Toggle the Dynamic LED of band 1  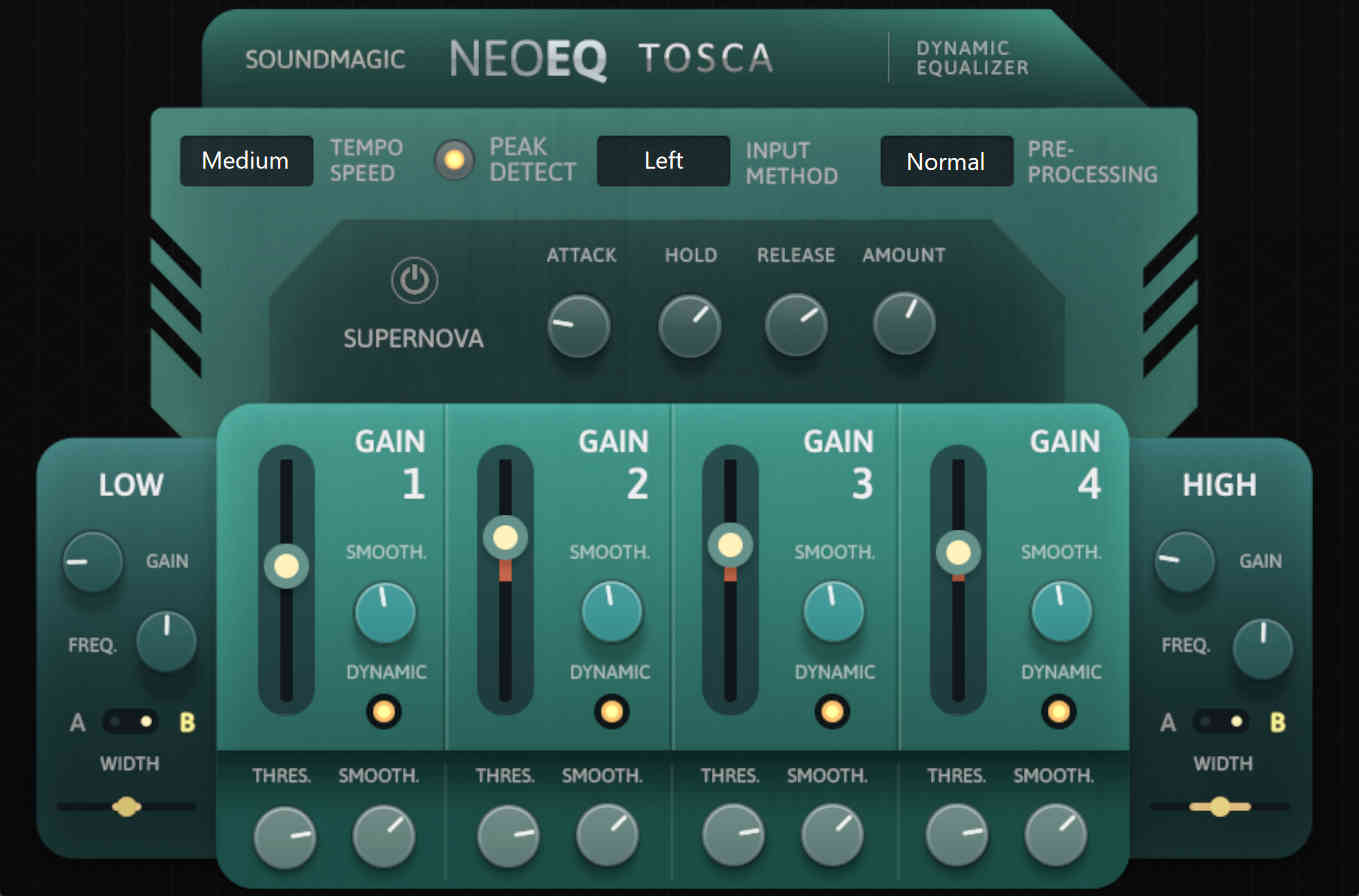(x=384, y=712)
